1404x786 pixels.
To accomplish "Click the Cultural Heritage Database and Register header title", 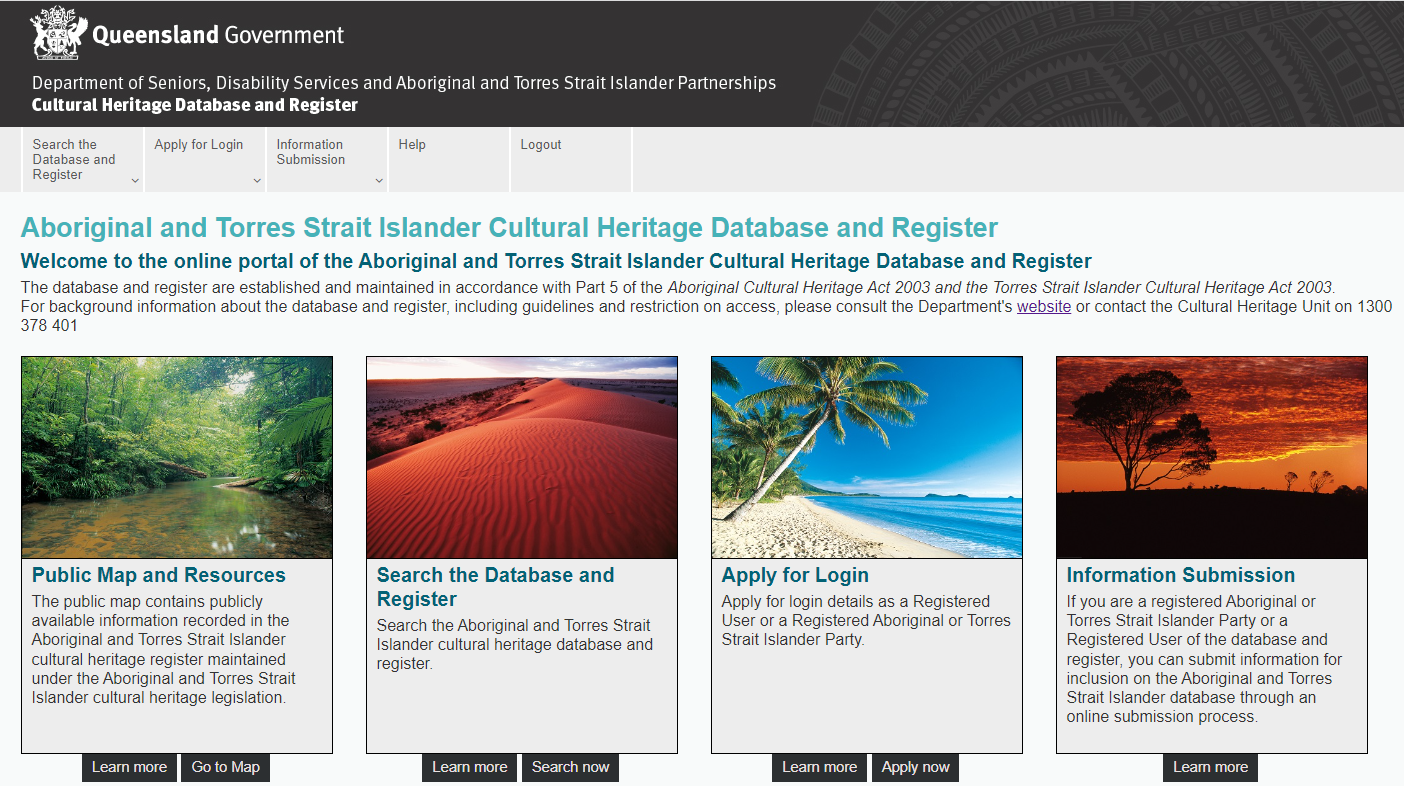I will (195, 105).
